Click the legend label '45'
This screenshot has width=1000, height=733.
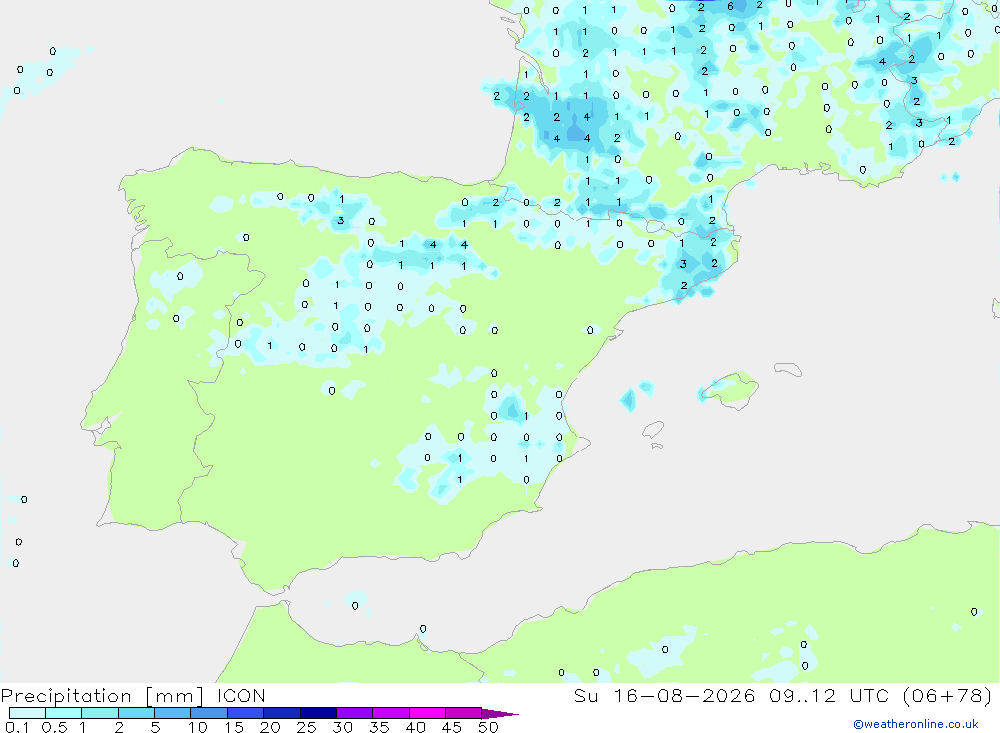(452, 727)
